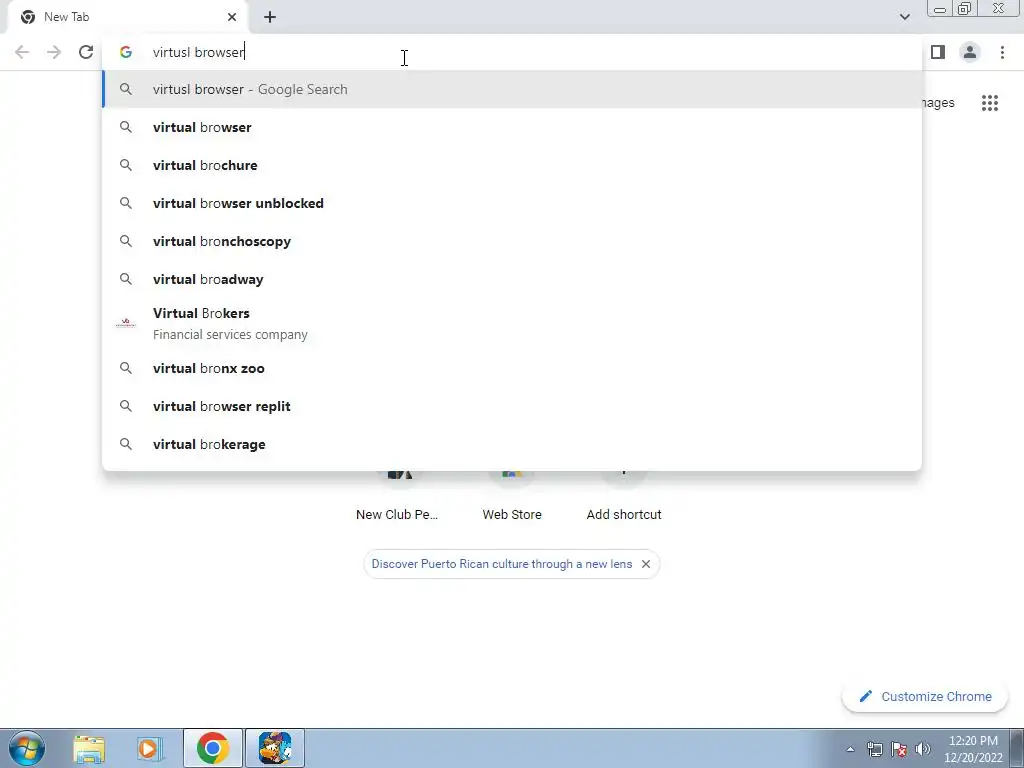Open Windows Explorer from taskbar

[x=89, y=748]
